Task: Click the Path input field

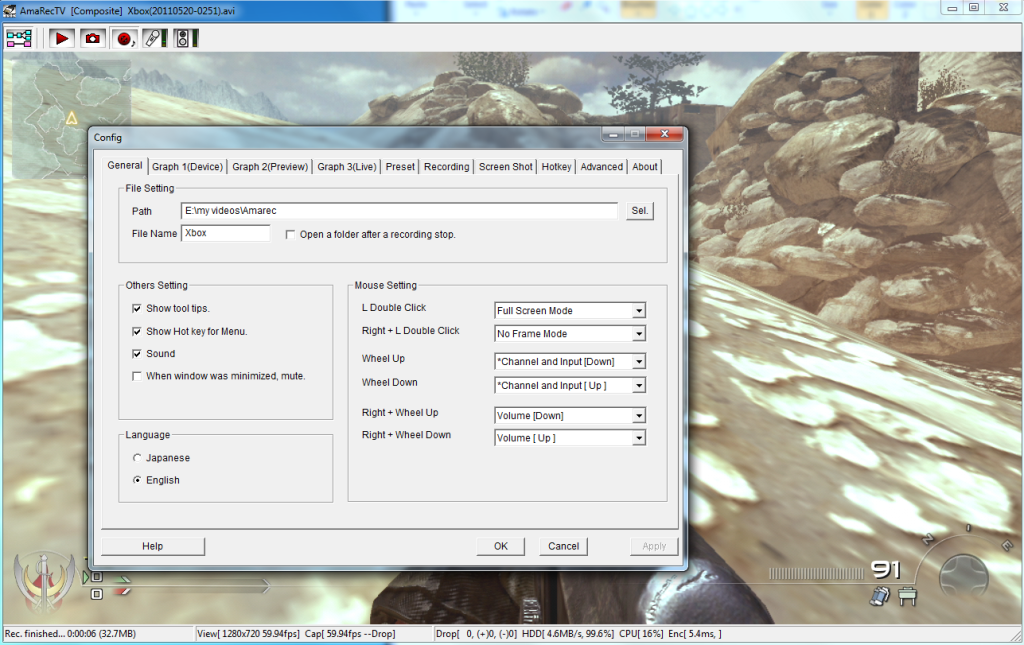Action: point(399,211)
